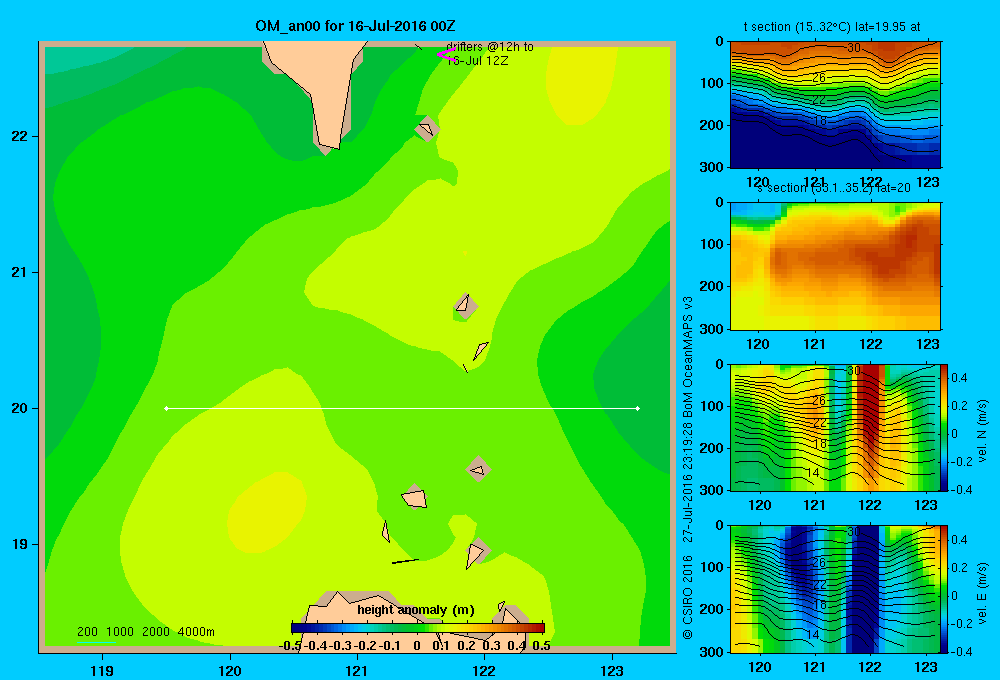This screenshot has width=1000, height=680.
Task: Click the yellow height maximum southwest of section line
Action: (x=267, y=512)
